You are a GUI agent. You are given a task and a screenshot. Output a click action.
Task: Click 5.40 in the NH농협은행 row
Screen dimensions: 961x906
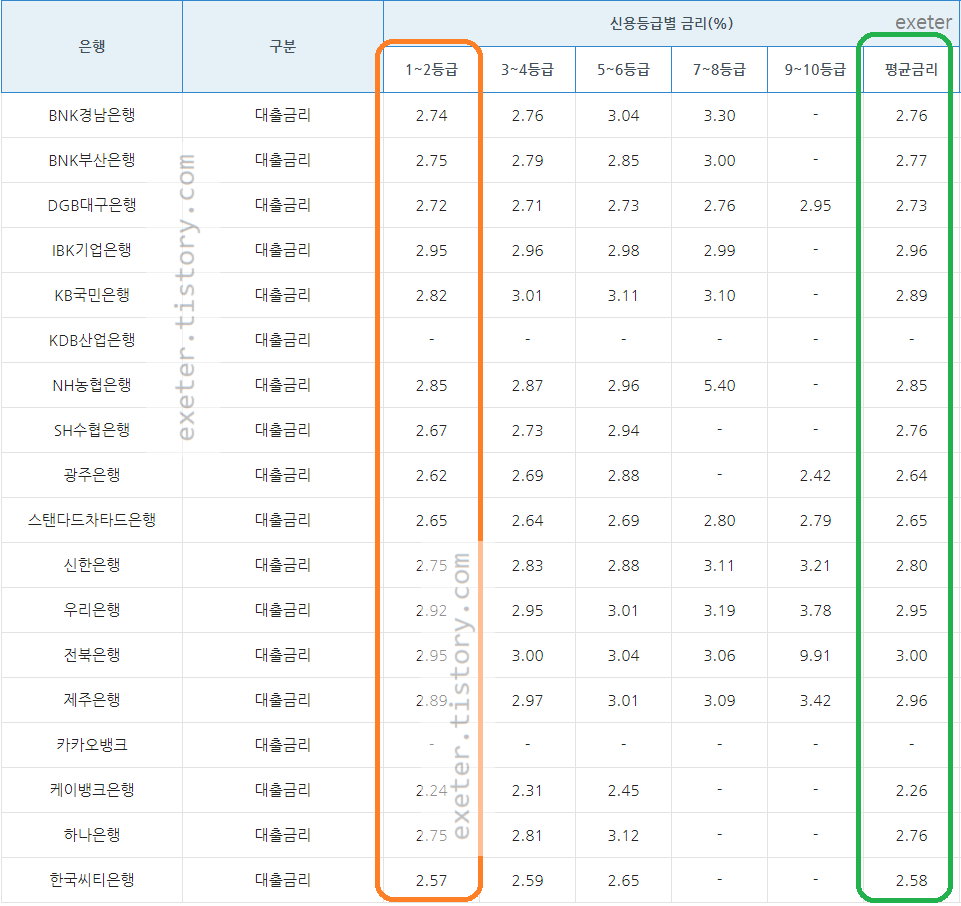720,386
